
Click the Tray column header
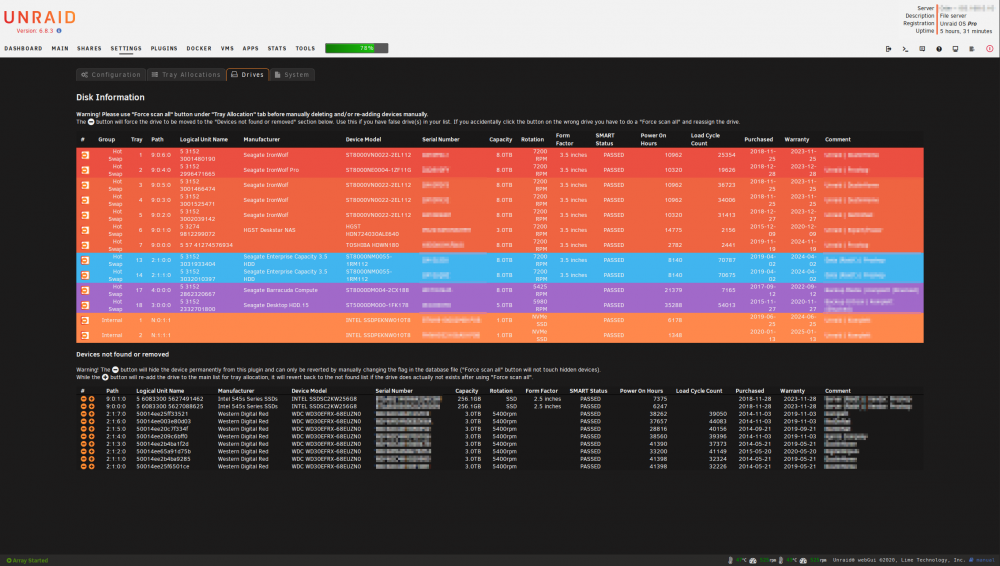pyautogui.click(x=136, y=140)
